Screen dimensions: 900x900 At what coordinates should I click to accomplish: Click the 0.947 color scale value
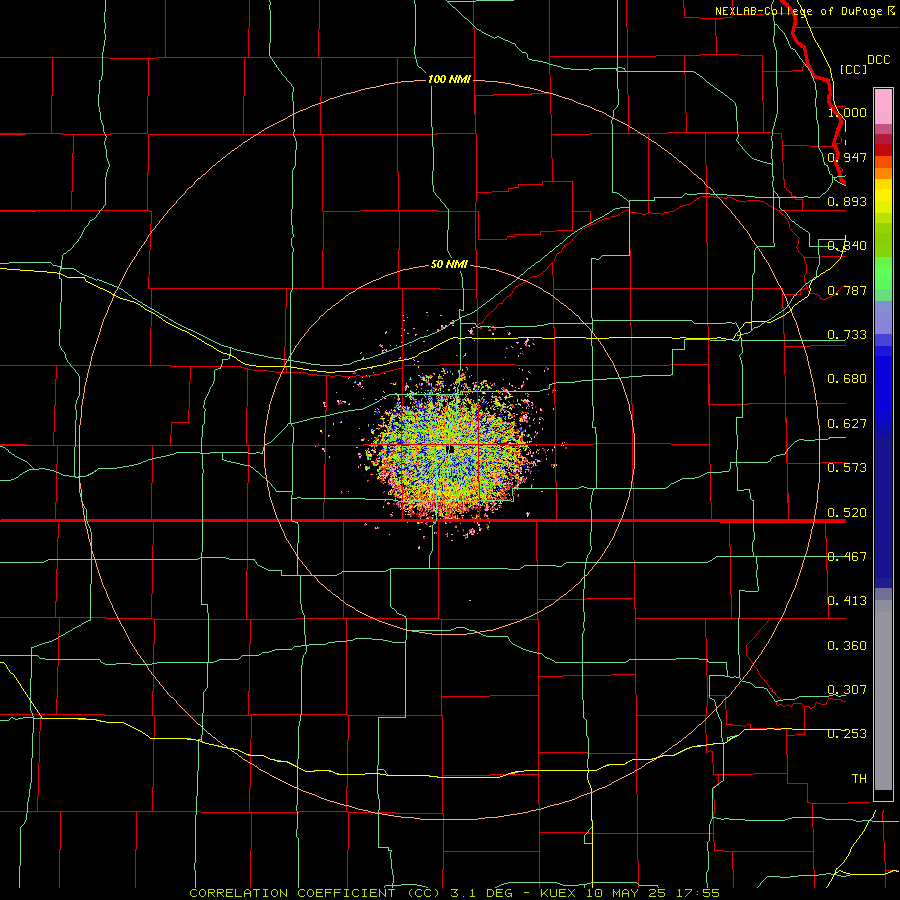tap(847, 157)
